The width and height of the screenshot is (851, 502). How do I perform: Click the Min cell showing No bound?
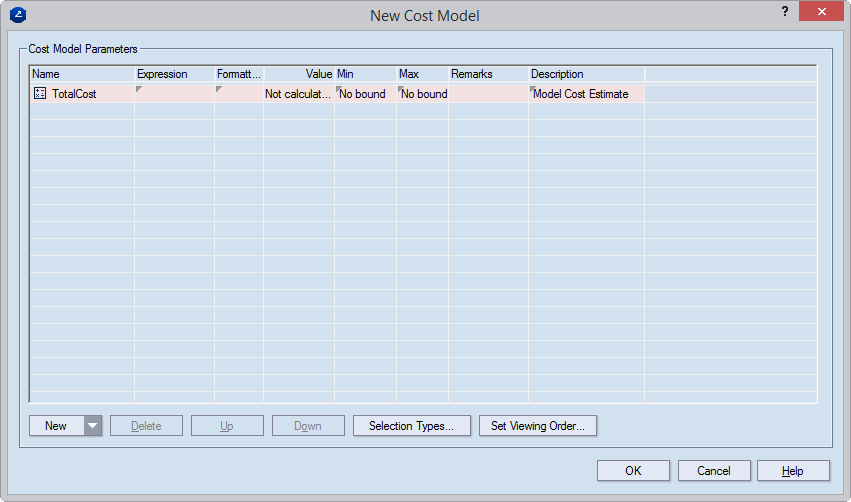[x=365, y=94]
